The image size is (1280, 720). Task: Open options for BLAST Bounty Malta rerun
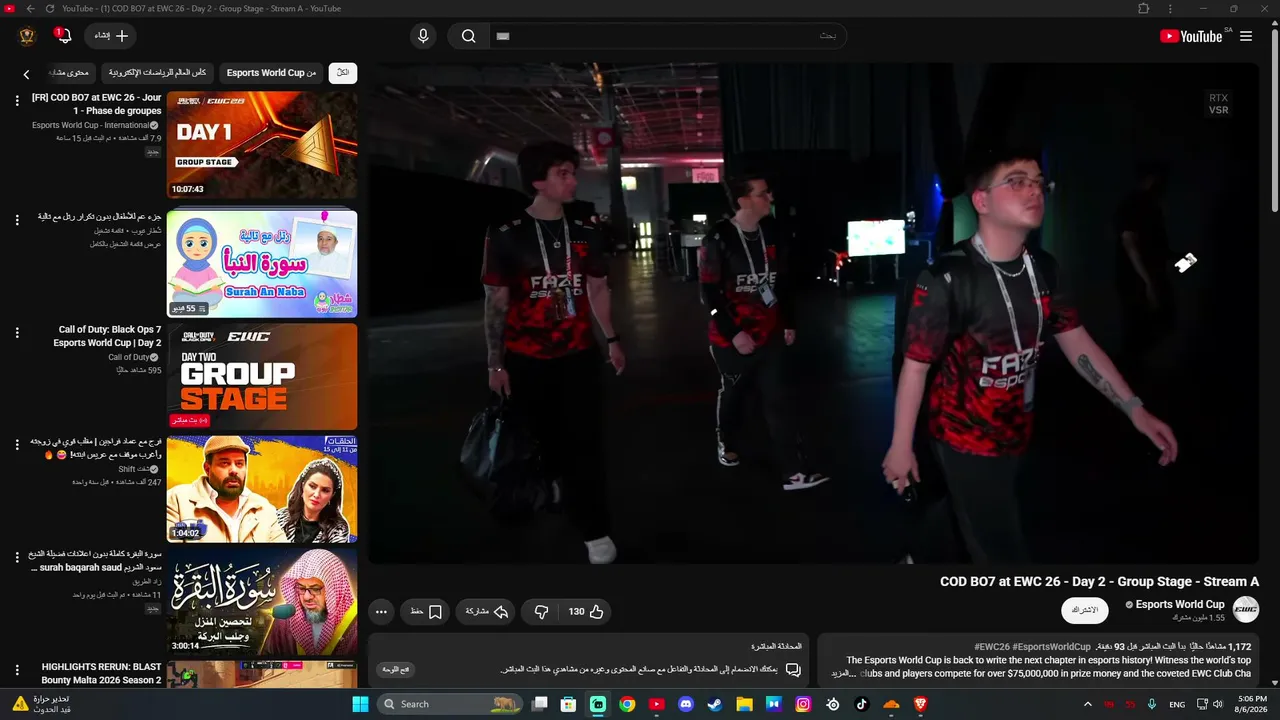pos(16,669)
